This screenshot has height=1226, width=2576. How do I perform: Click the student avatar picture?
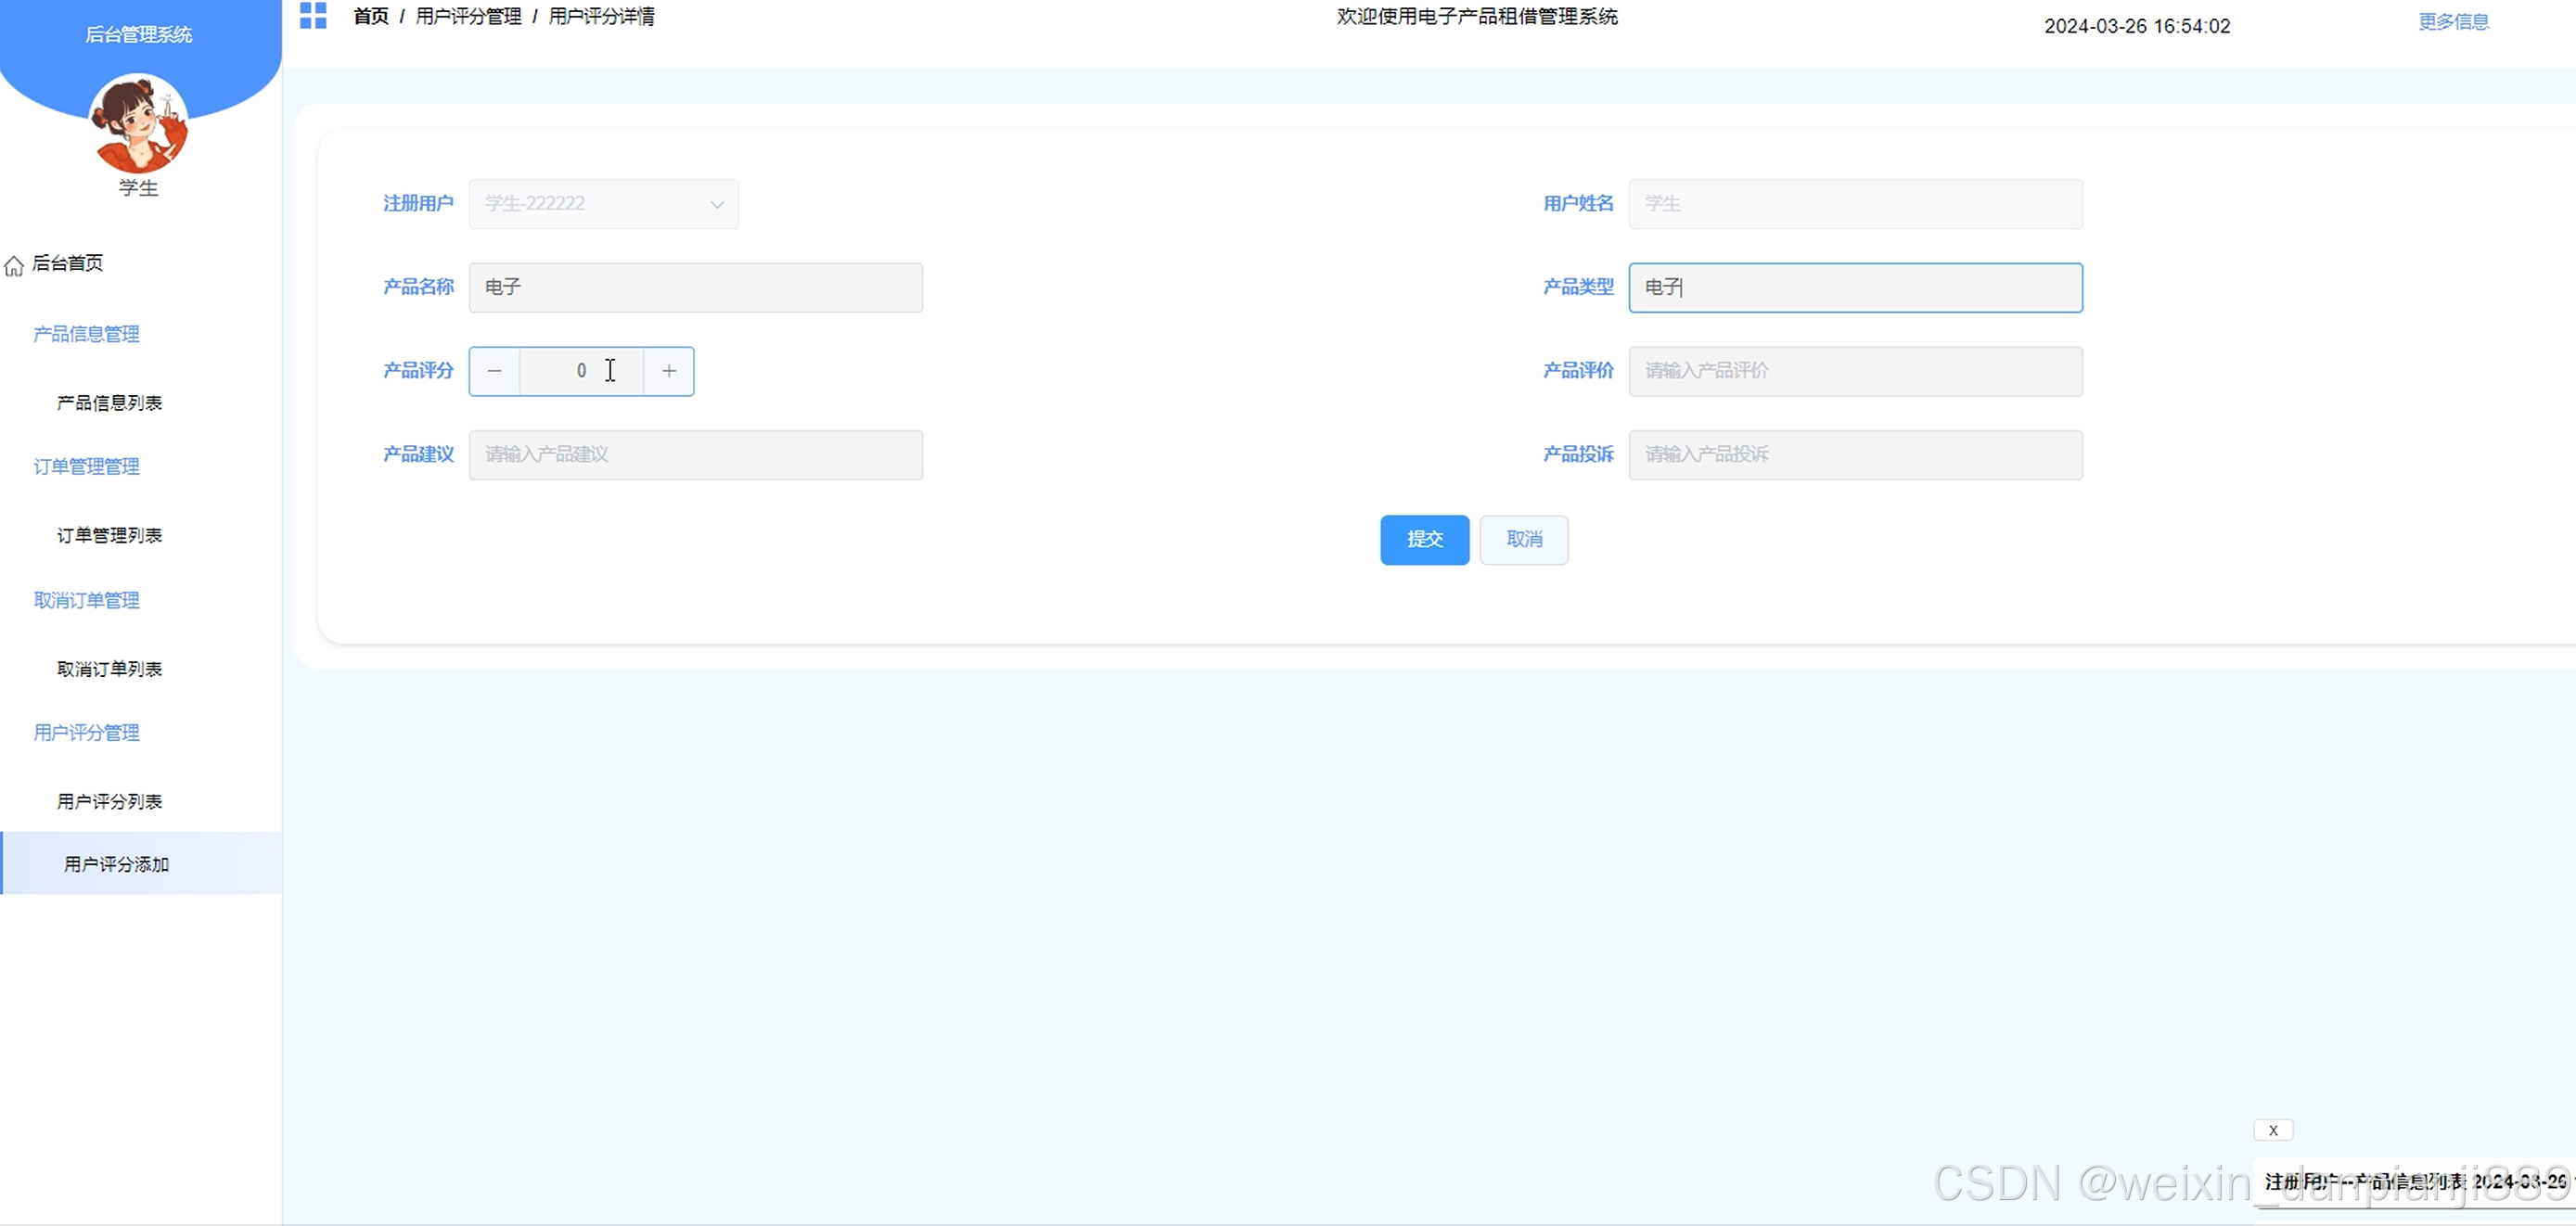[139, 124]
